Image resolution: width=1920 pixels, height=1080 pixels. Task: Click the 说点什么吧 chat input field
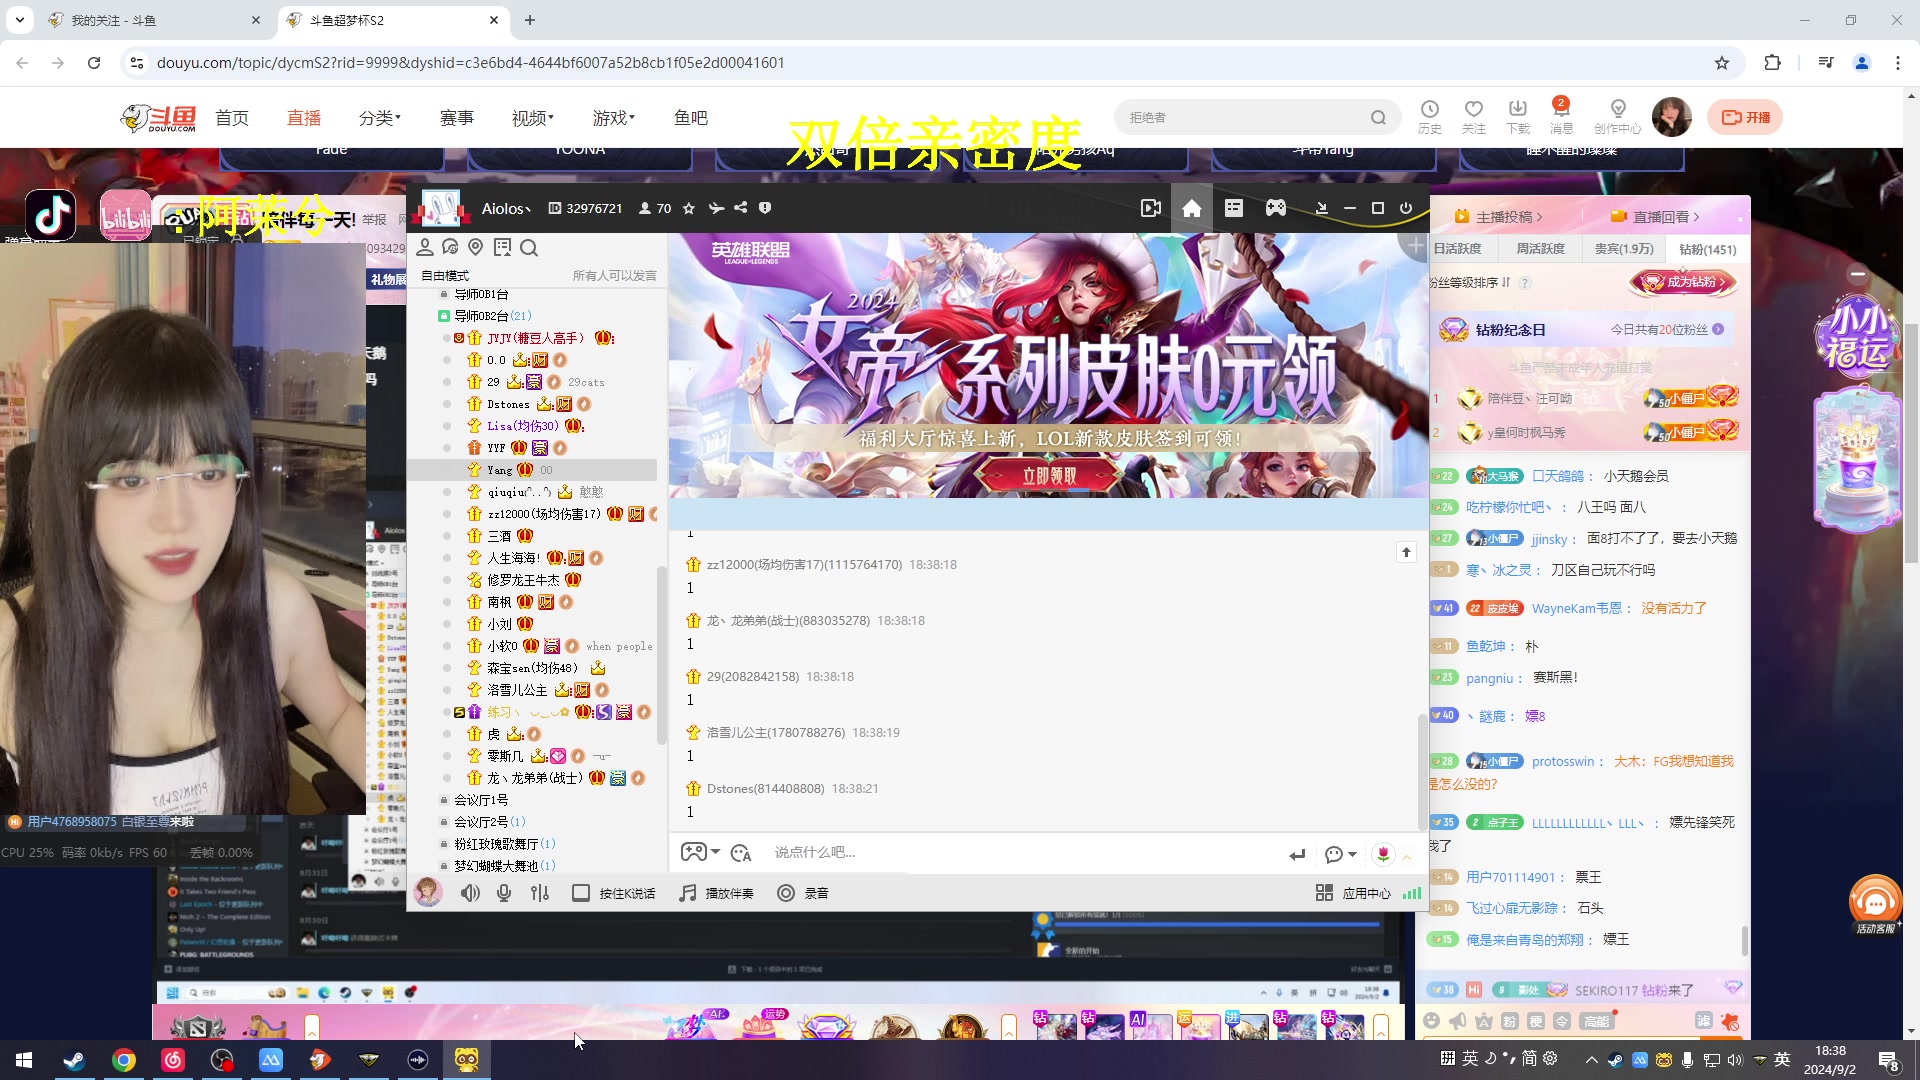(1020, 852)
